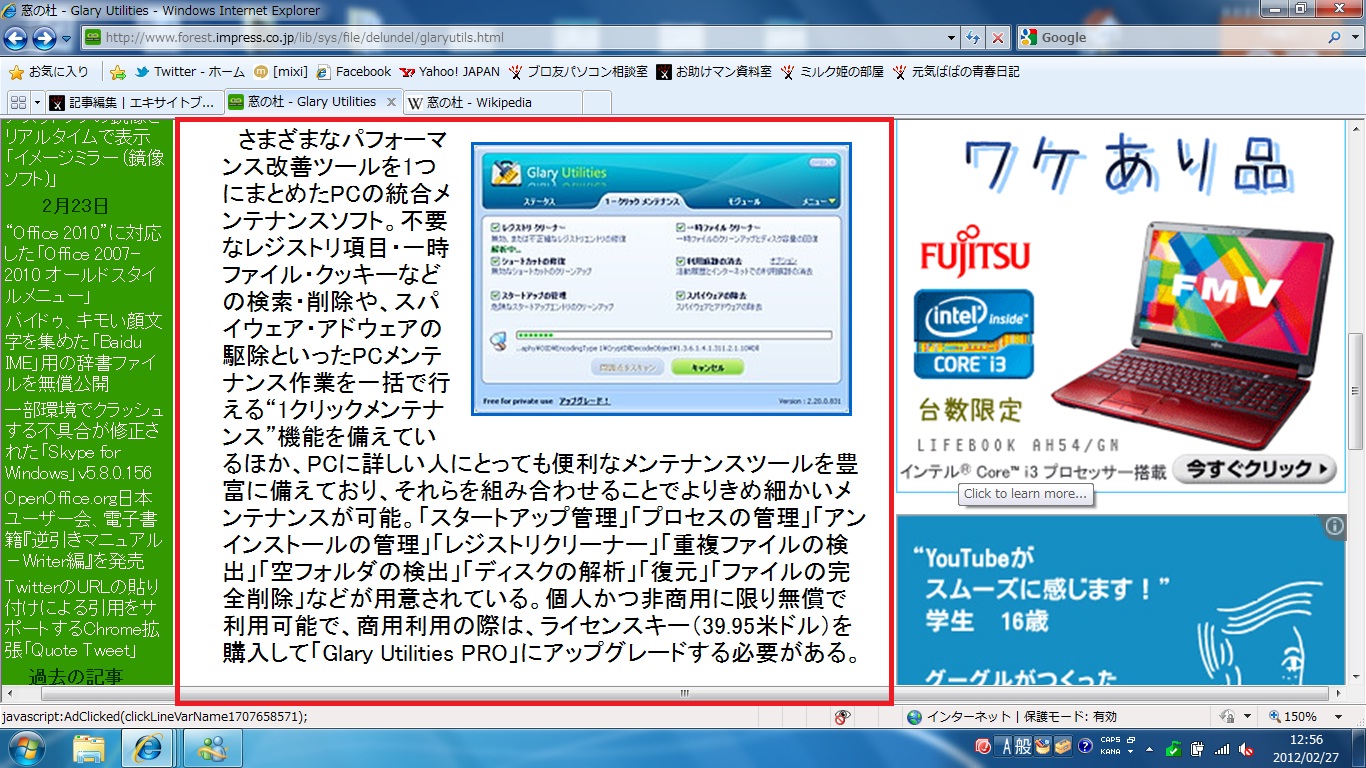Open the ミルク姫の部屋 bookmark
This screenshot has height=768, width=1366.
[832, 72]
